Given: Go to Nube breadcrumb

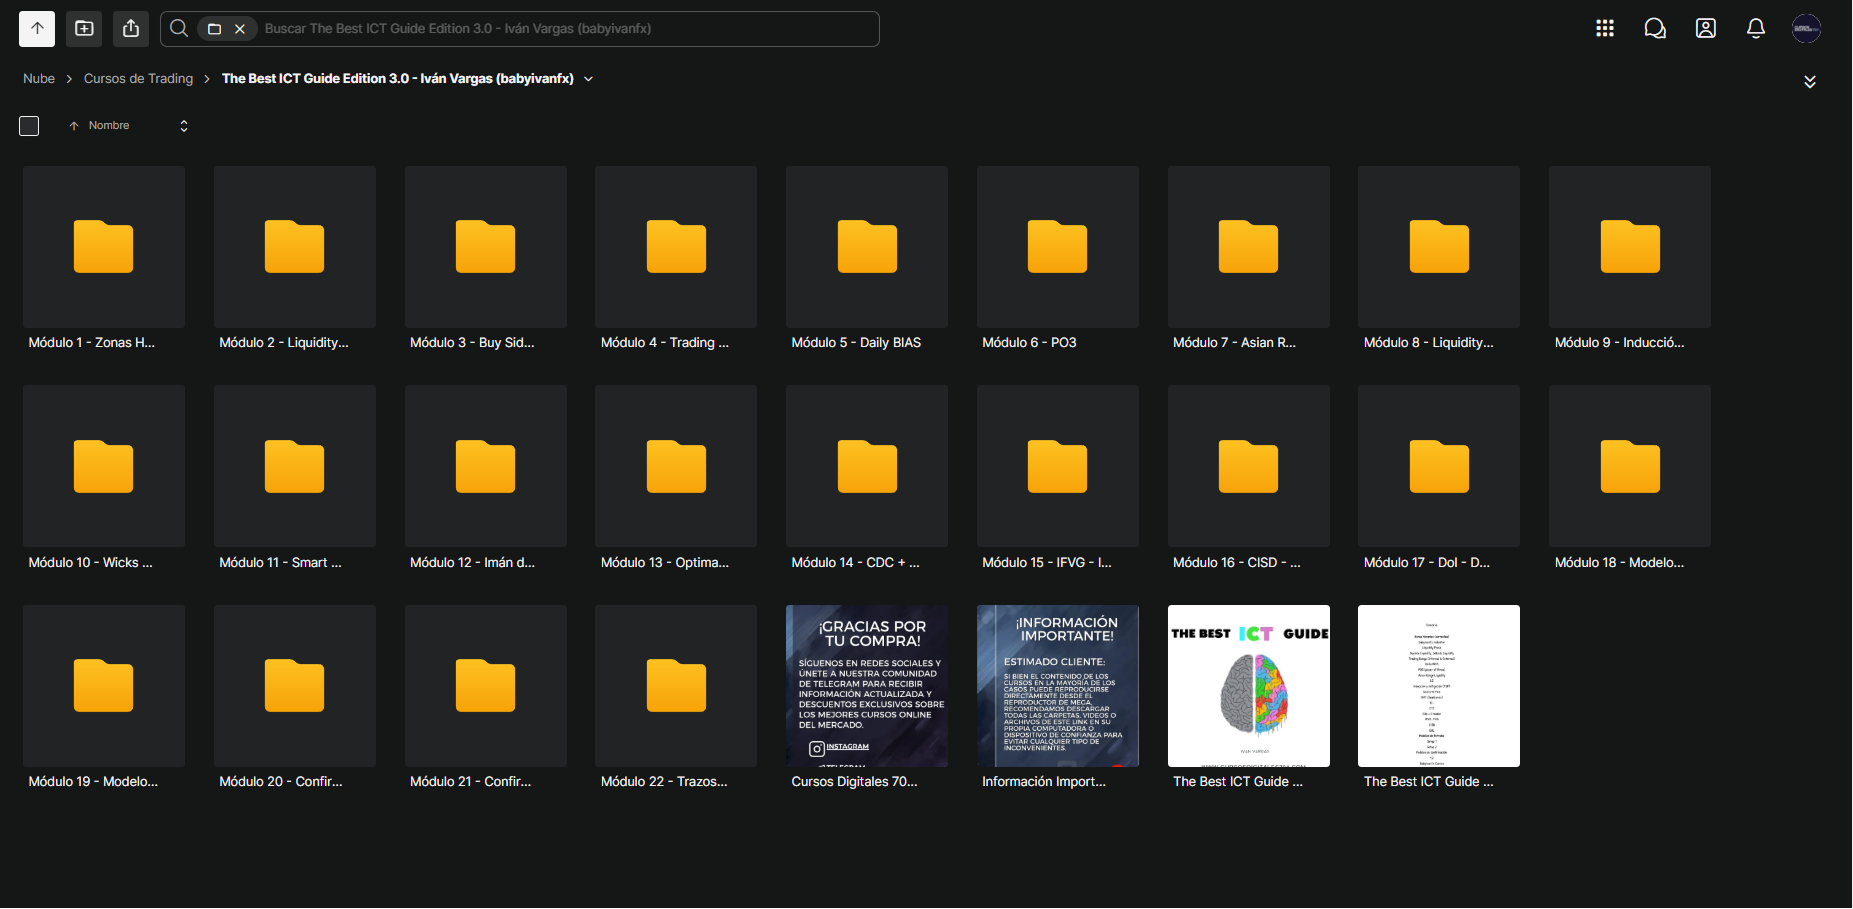Looking at the screenshot, I should (39, 78).
